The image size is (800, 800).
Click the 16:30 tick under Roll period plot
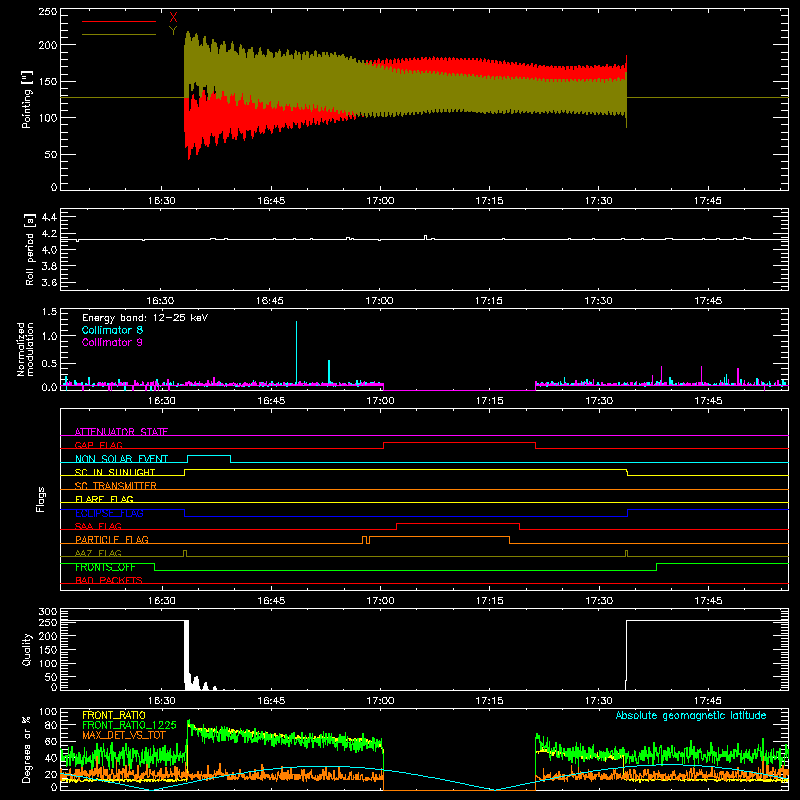pyautogui.click(x=160, y=301)
